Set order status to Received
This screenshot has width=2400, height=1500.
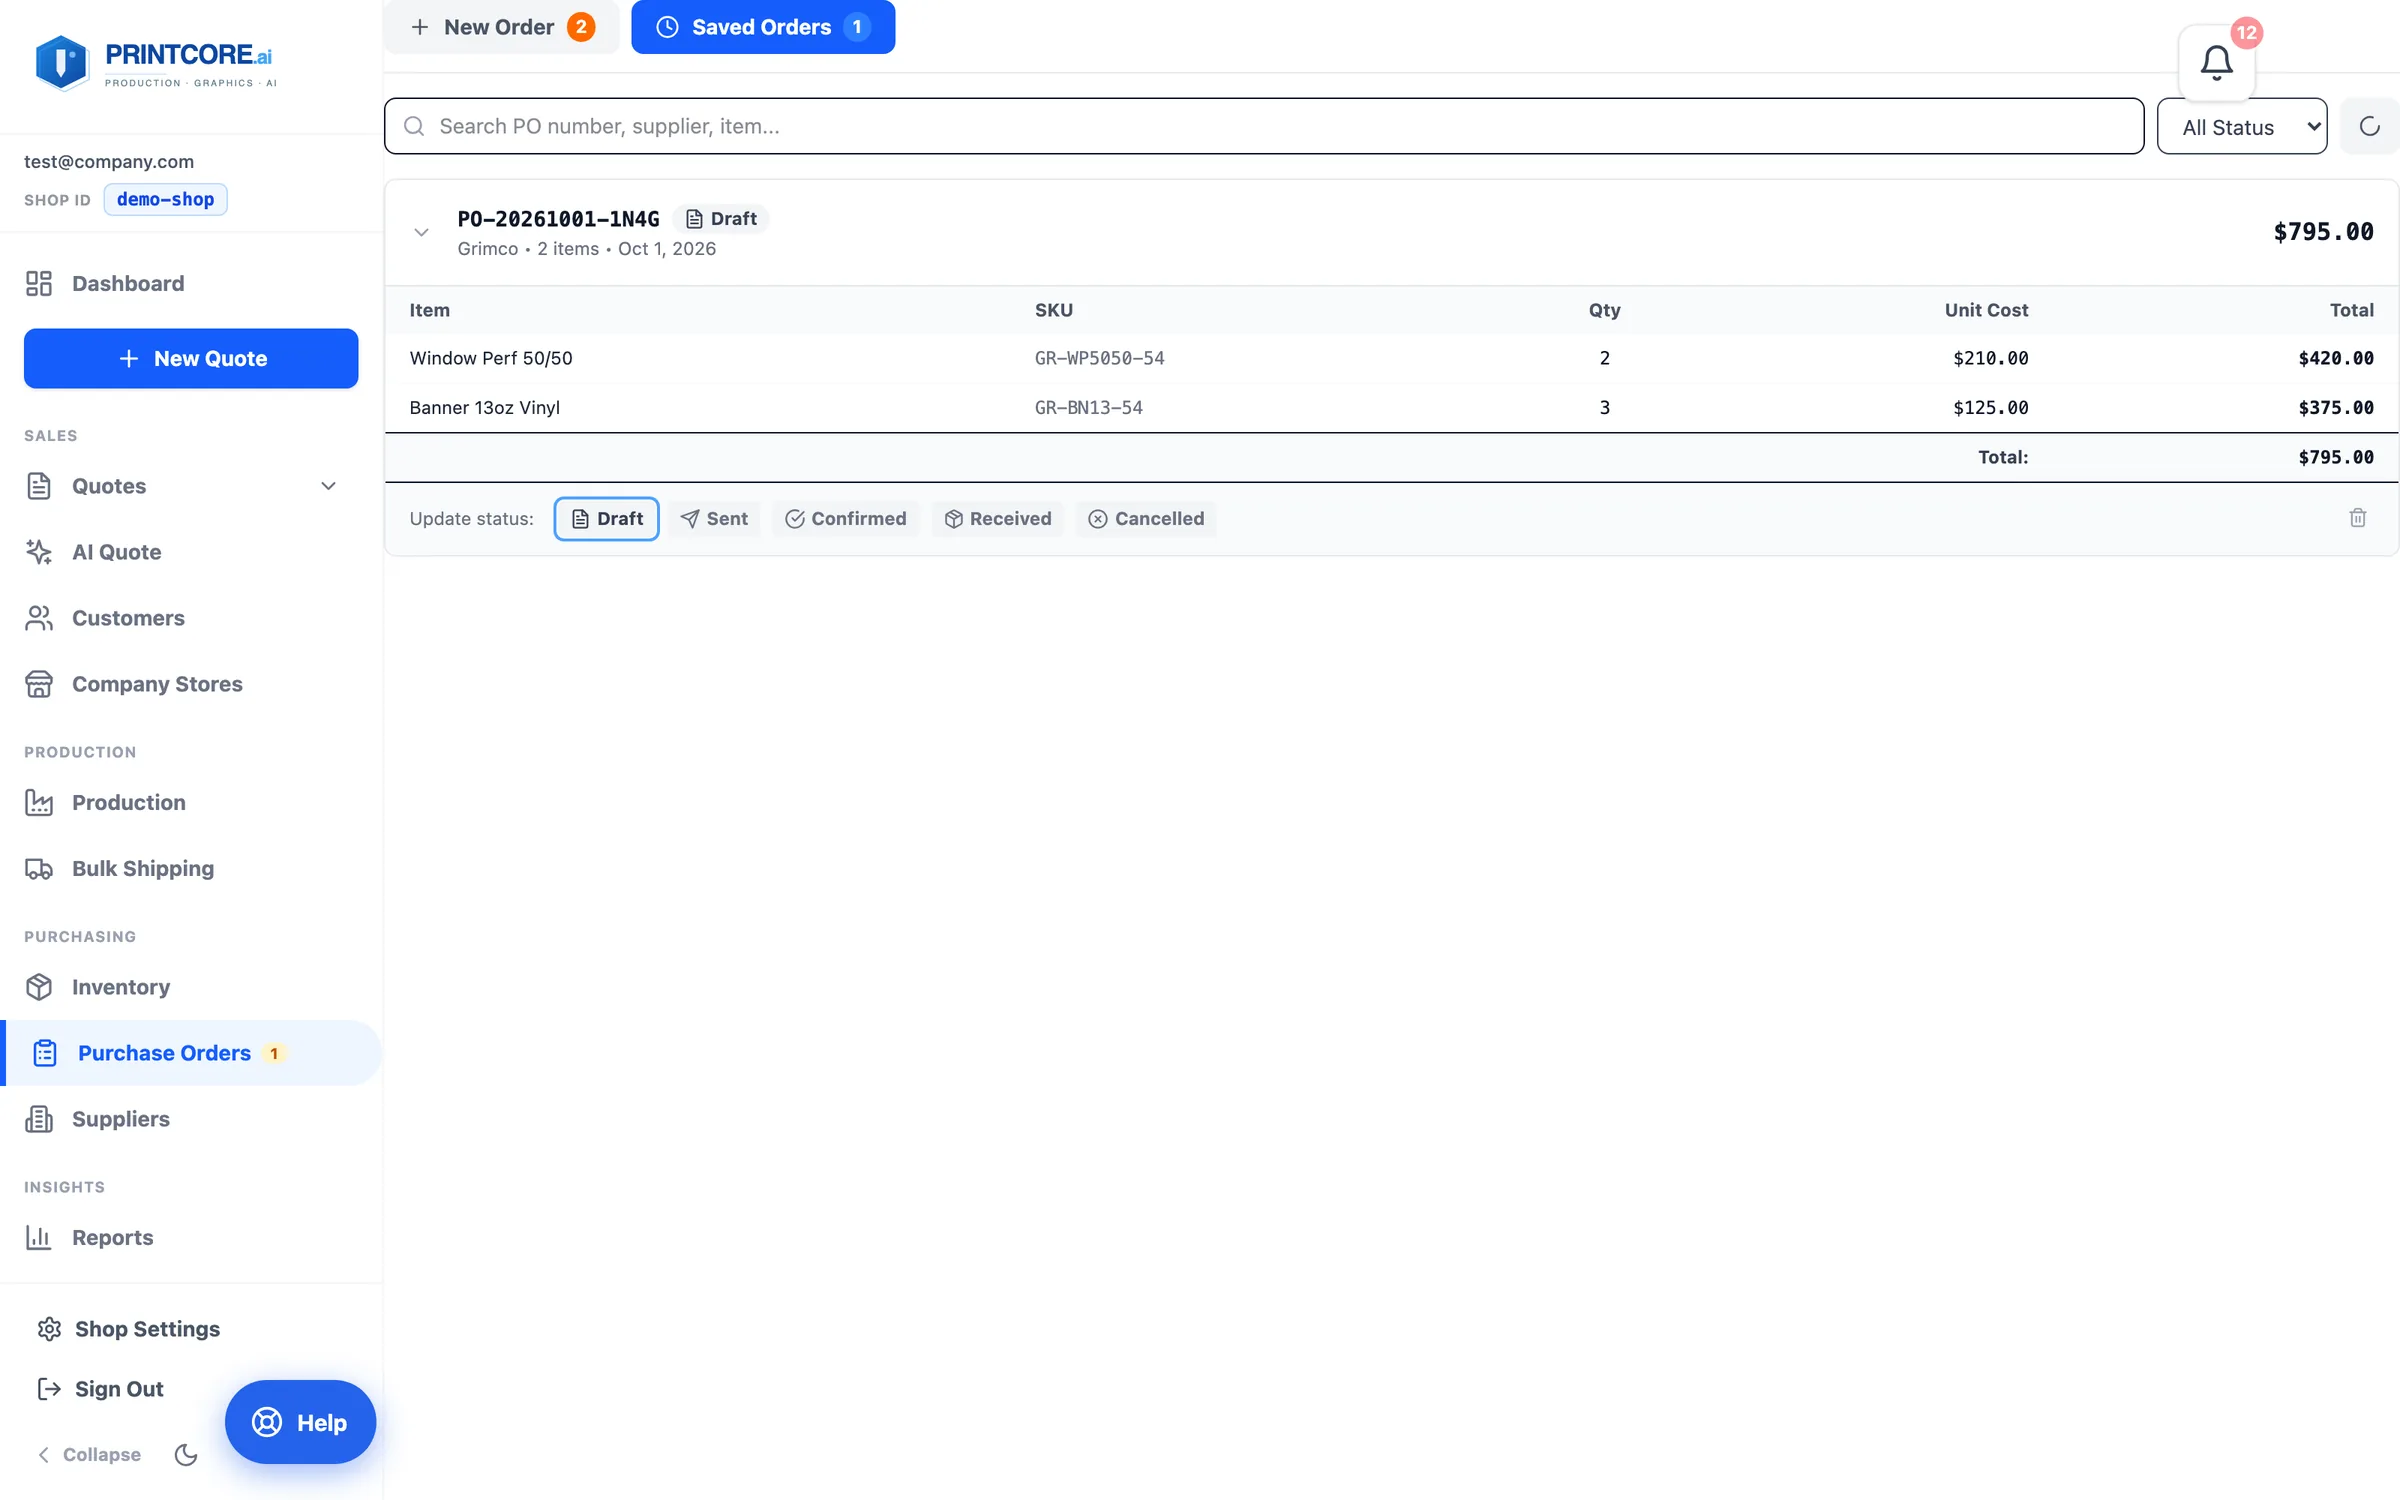point(998,518)
